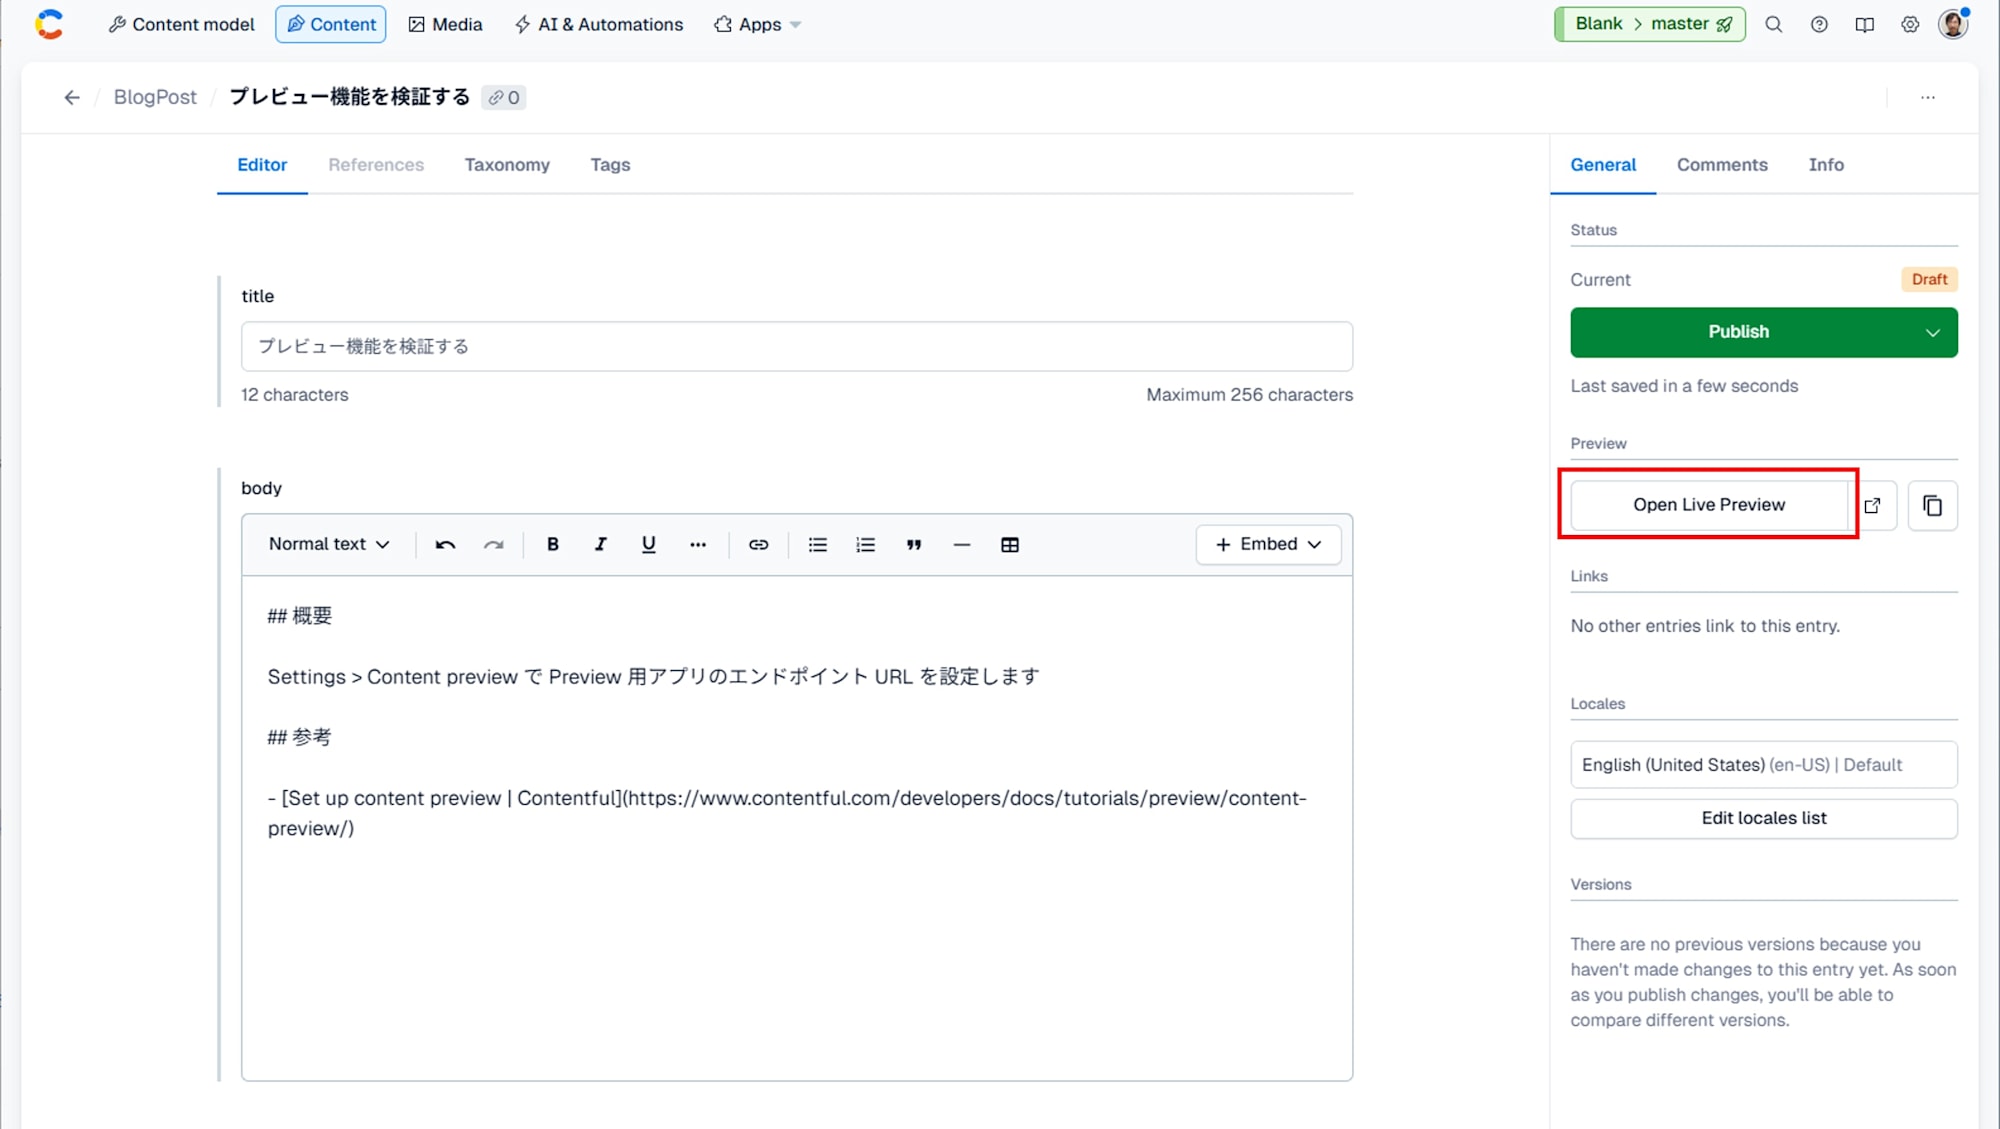Undo the last edit in body
2000x1129 pixels.
point(445,544)
